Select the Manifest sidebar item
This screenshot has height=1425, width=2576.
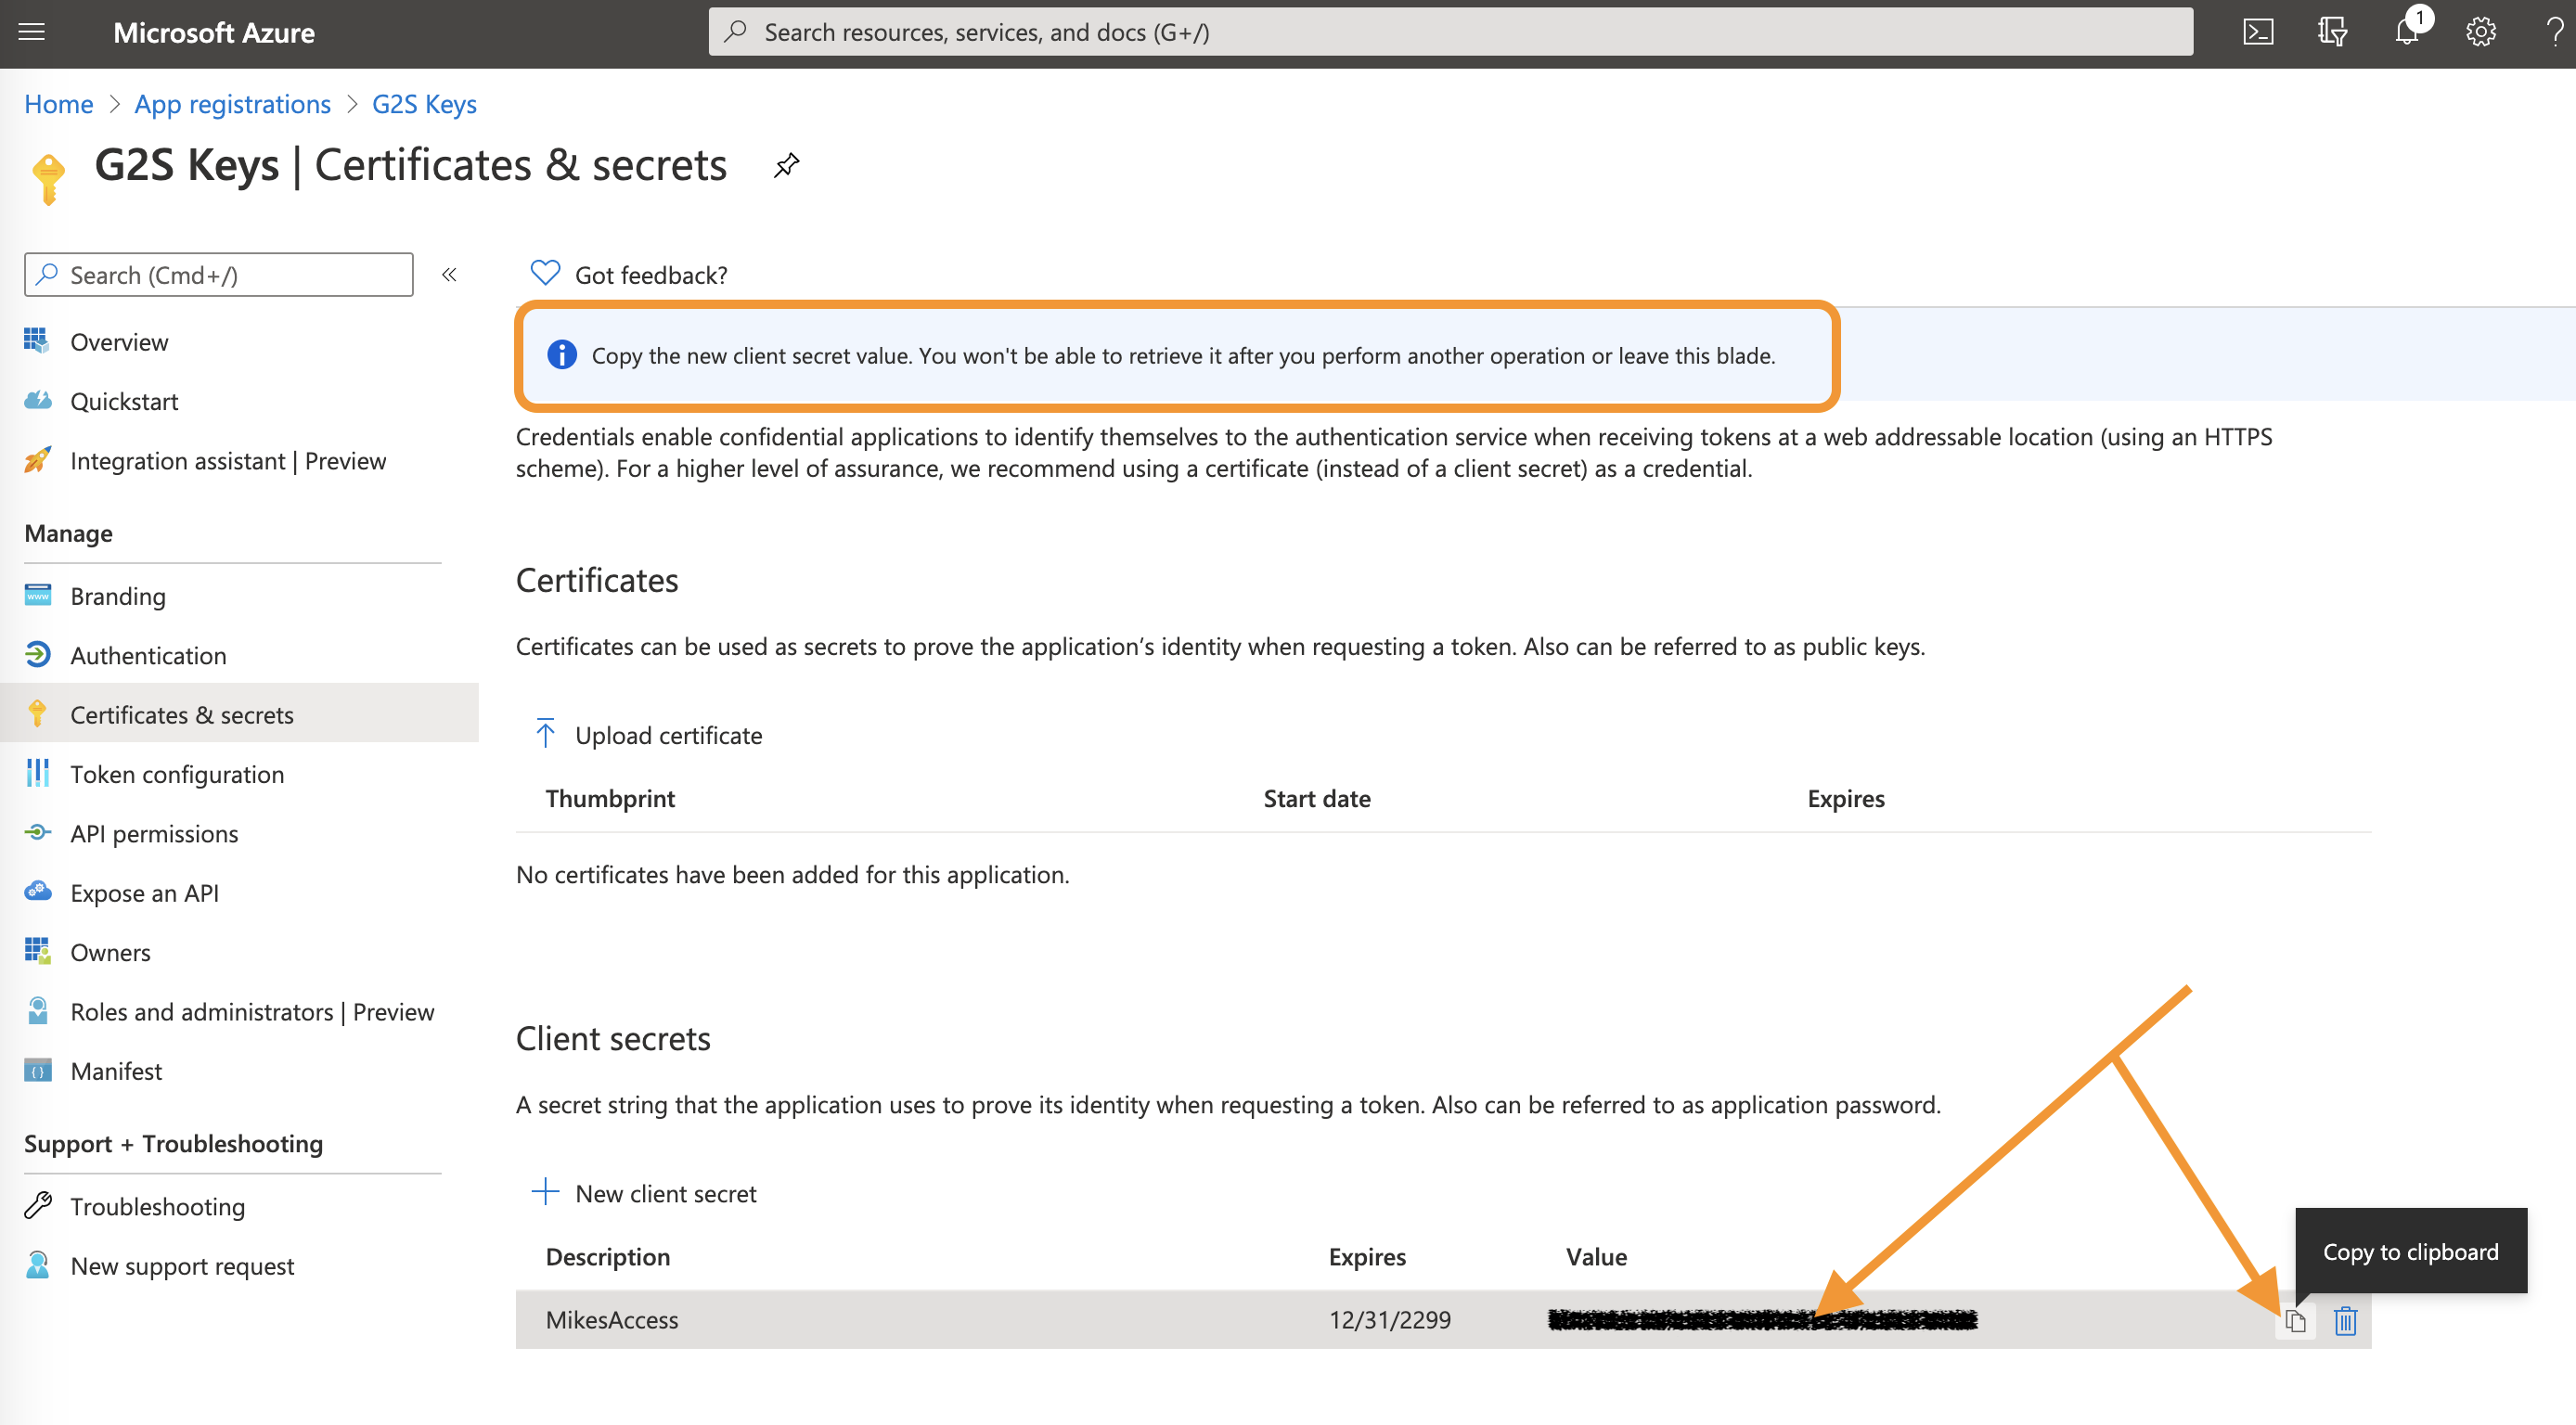click(114, 1071)
